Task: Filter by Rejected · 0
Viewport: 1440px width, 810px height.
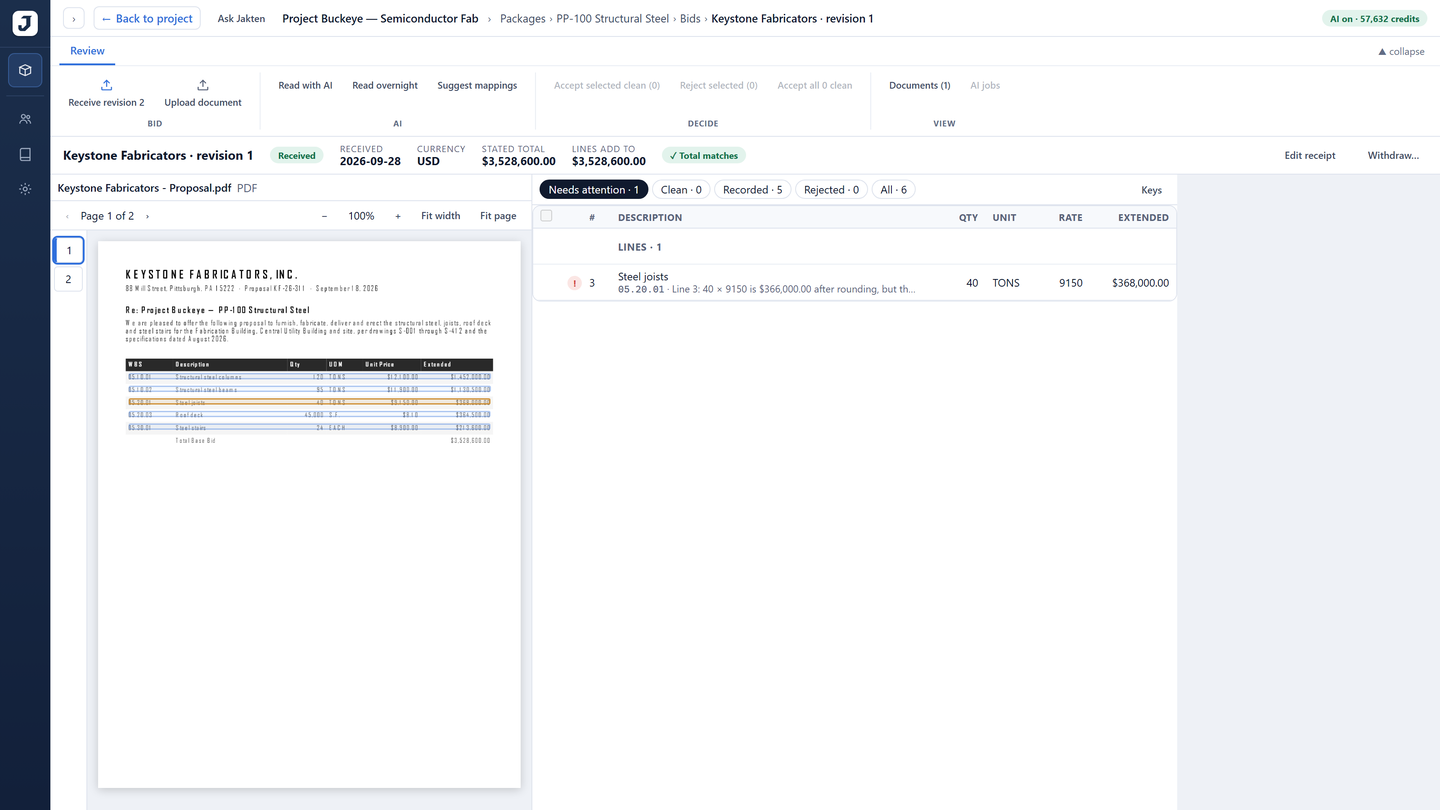Action: [831, 190]
